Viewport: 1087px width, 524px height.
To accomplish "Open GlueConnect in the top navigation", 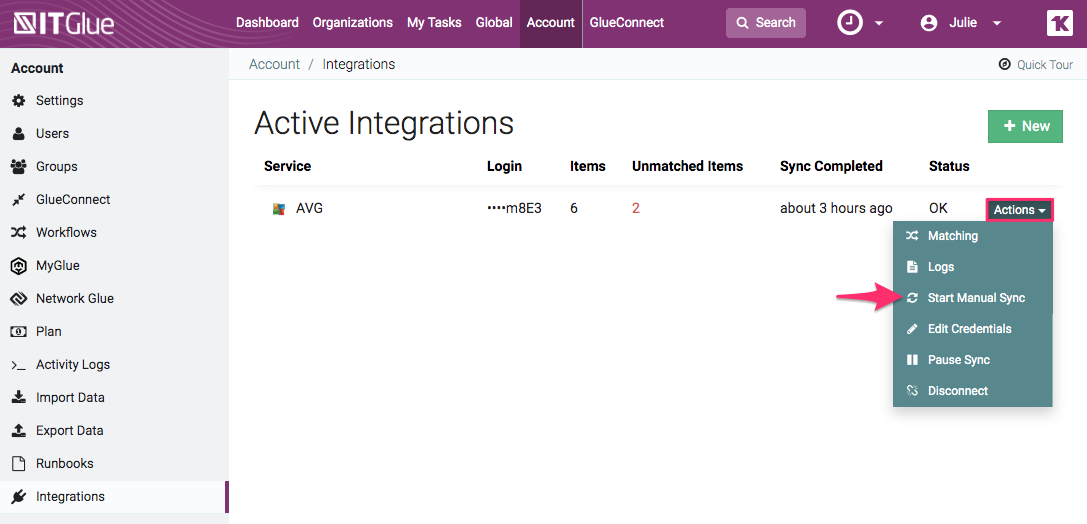I will [x=627, y=23].
